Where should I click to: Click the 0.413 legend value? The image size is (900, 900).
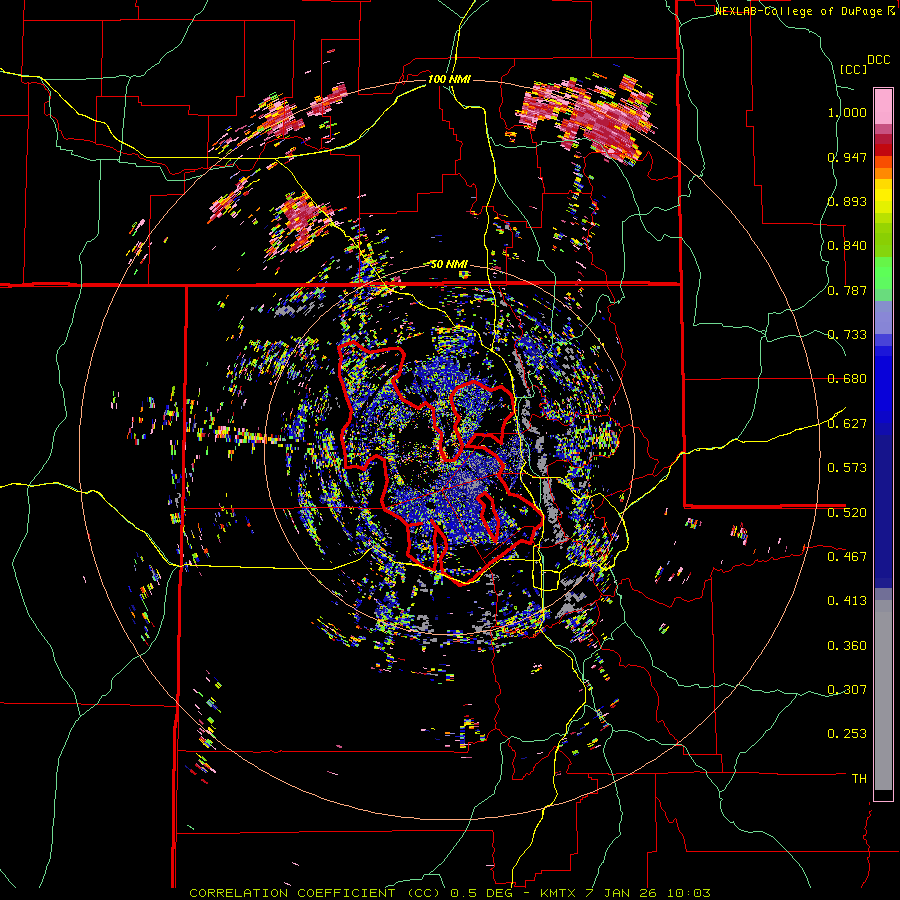[x=847, y=601]
